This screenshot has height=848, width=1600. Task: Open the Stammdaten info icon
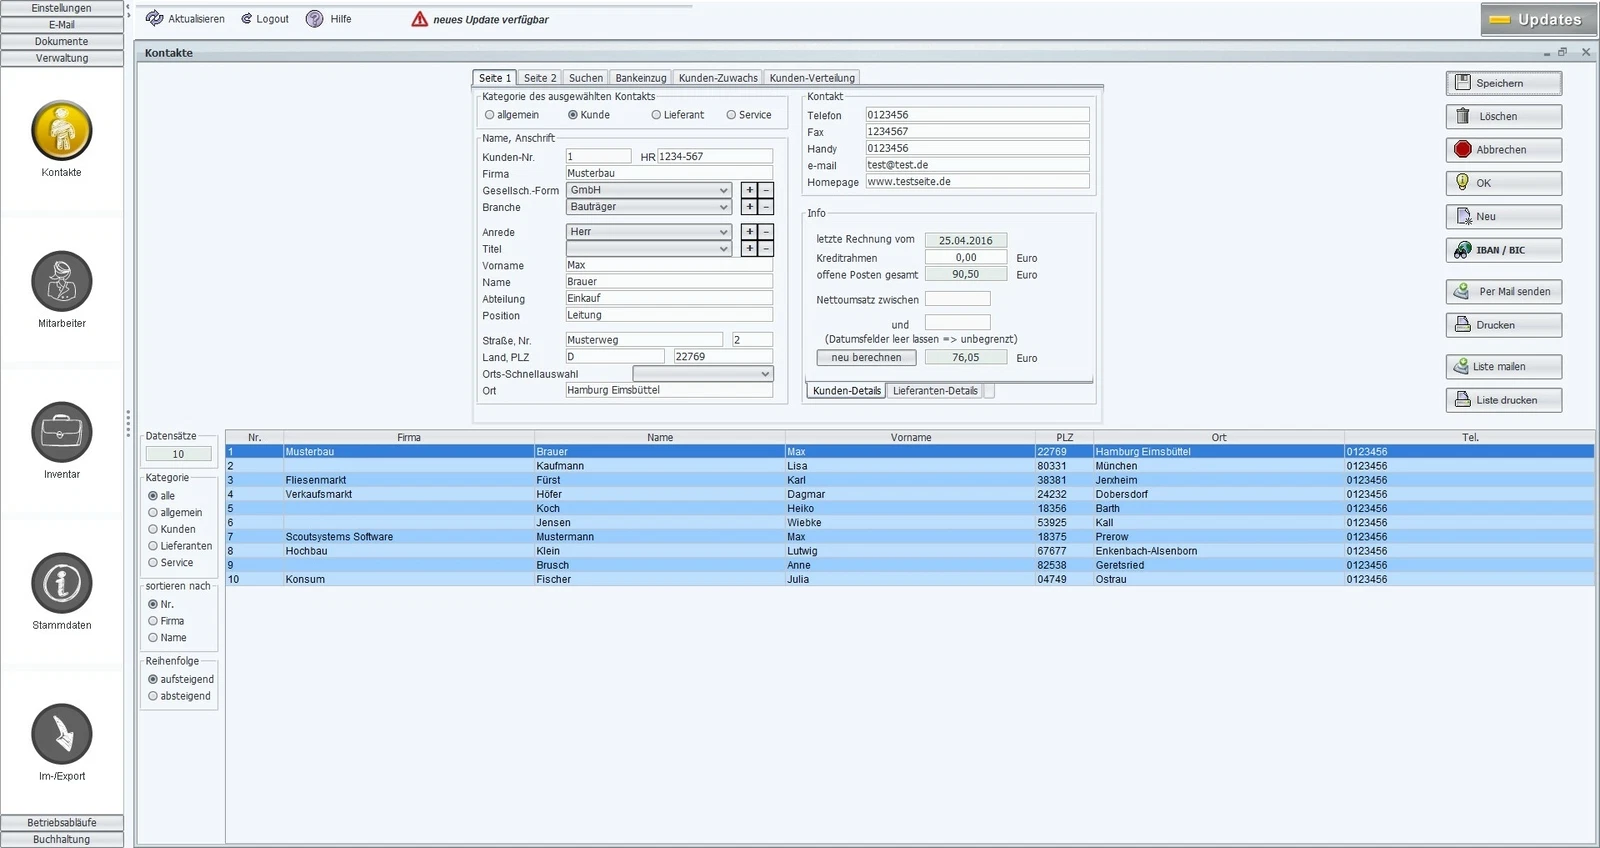pyautogui.click(x=62, y=583)
